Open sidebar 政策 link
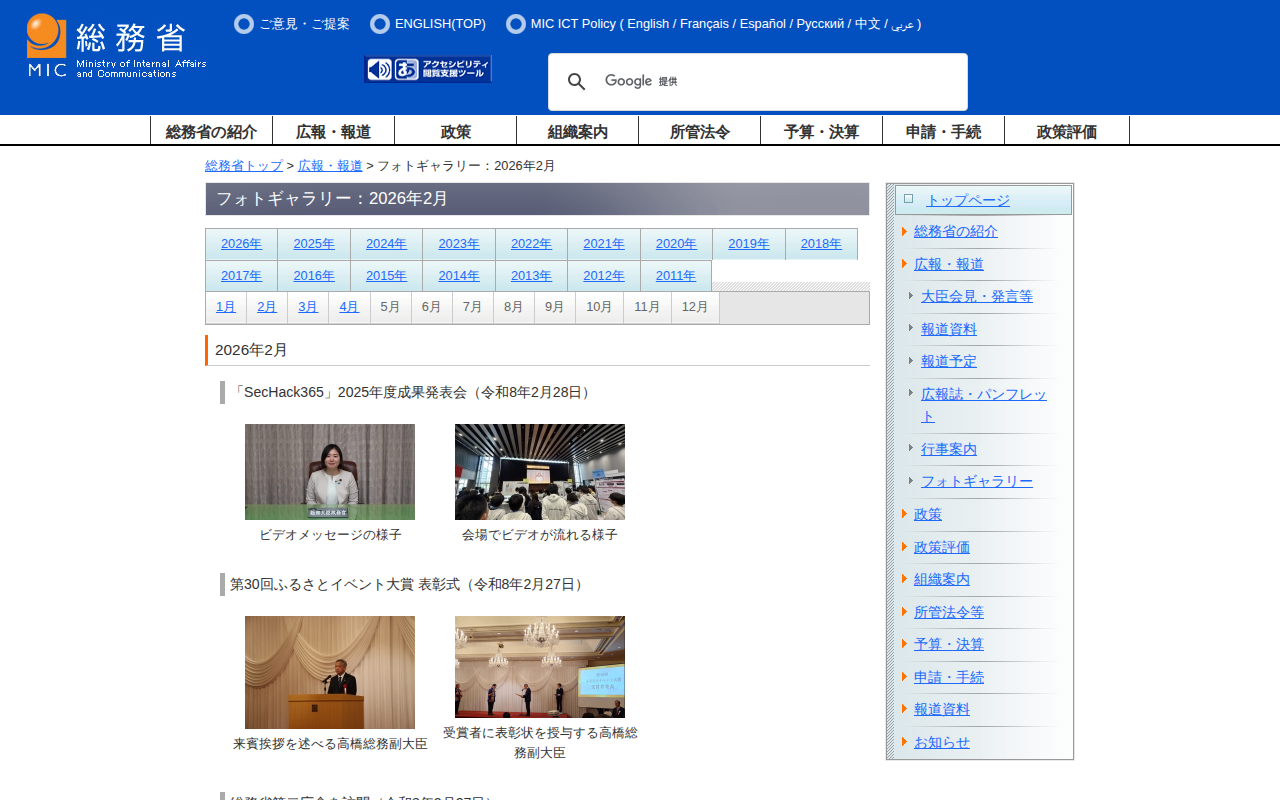The image size is (1280, 800). click(x=928, y=515)
